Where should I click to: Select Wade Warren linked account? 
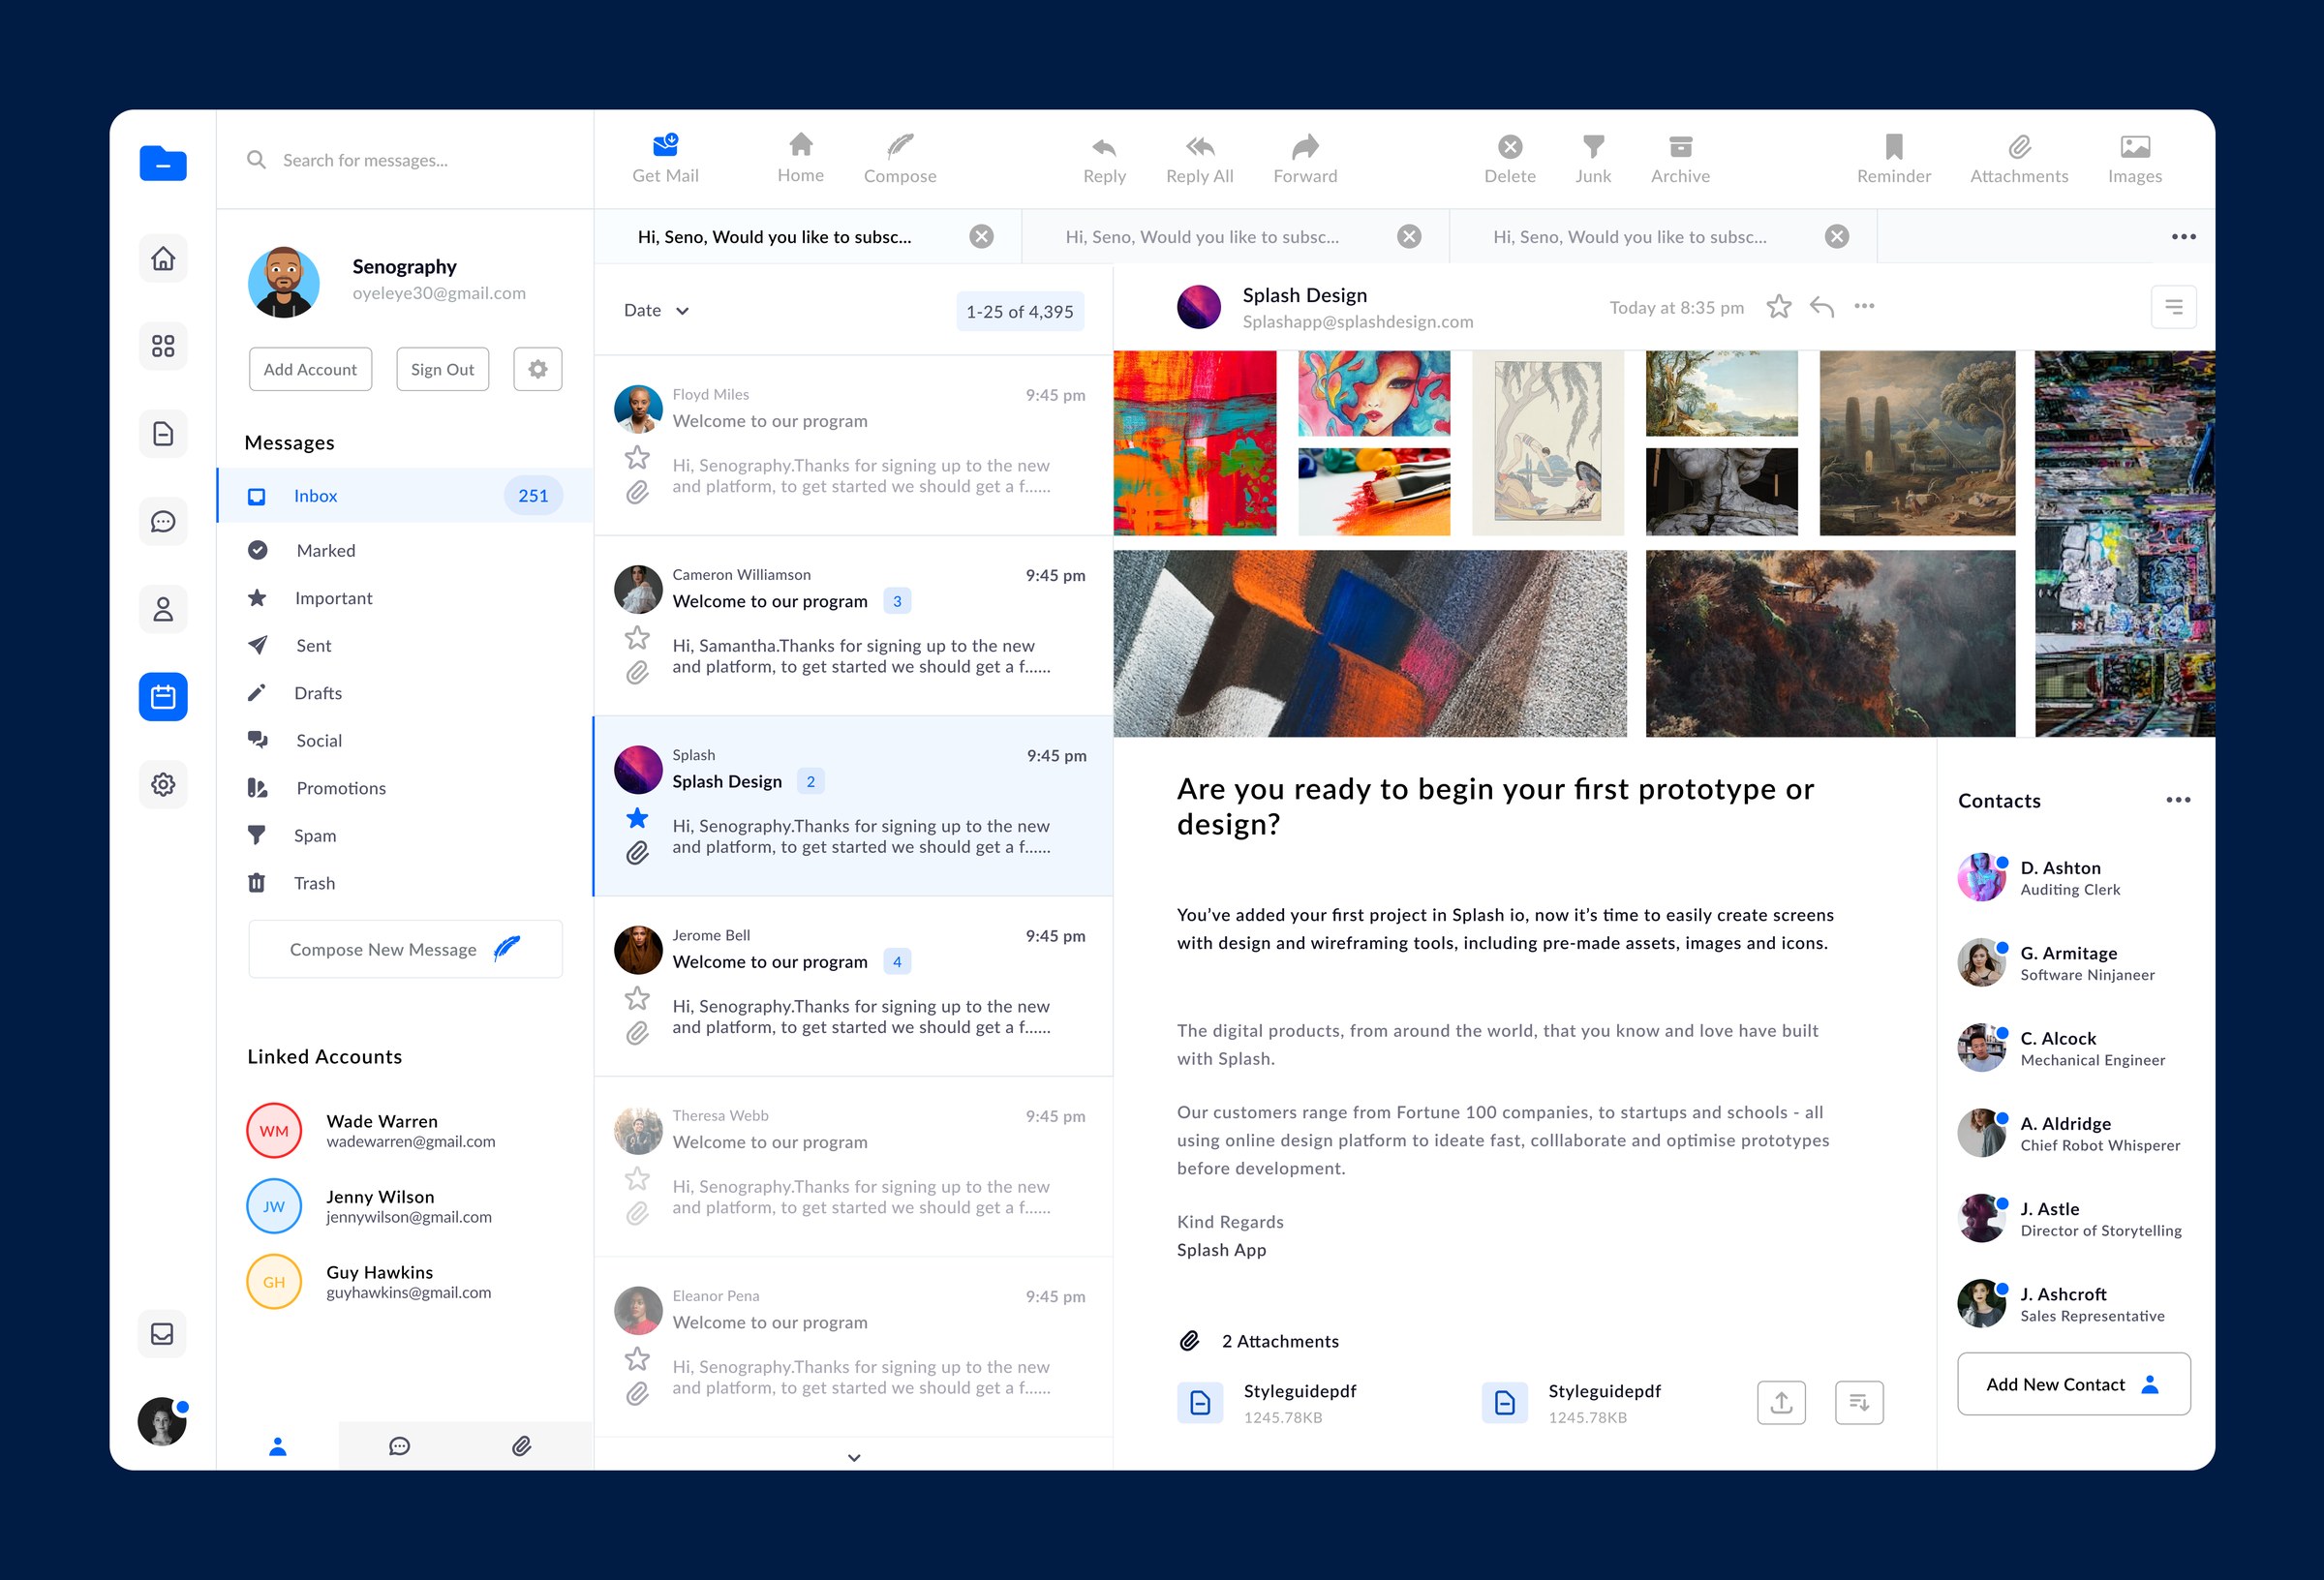click(372, 1131)
